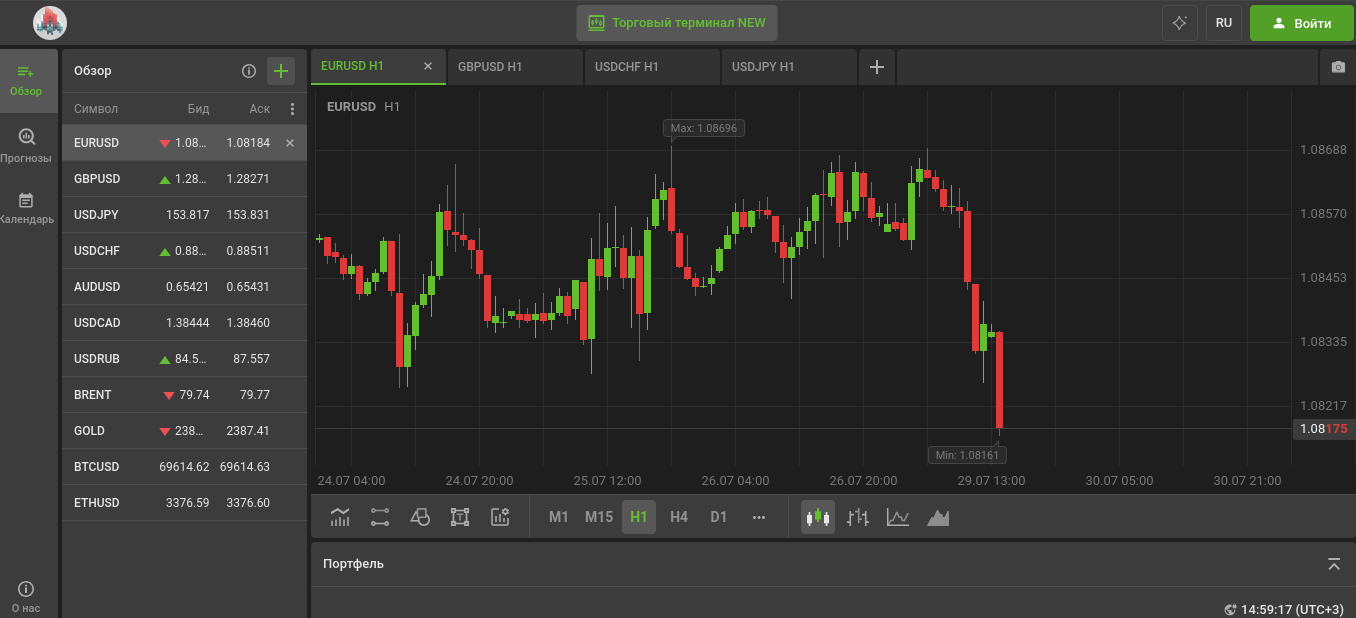Click the add symbol plus button in Overview

(281, 71)
